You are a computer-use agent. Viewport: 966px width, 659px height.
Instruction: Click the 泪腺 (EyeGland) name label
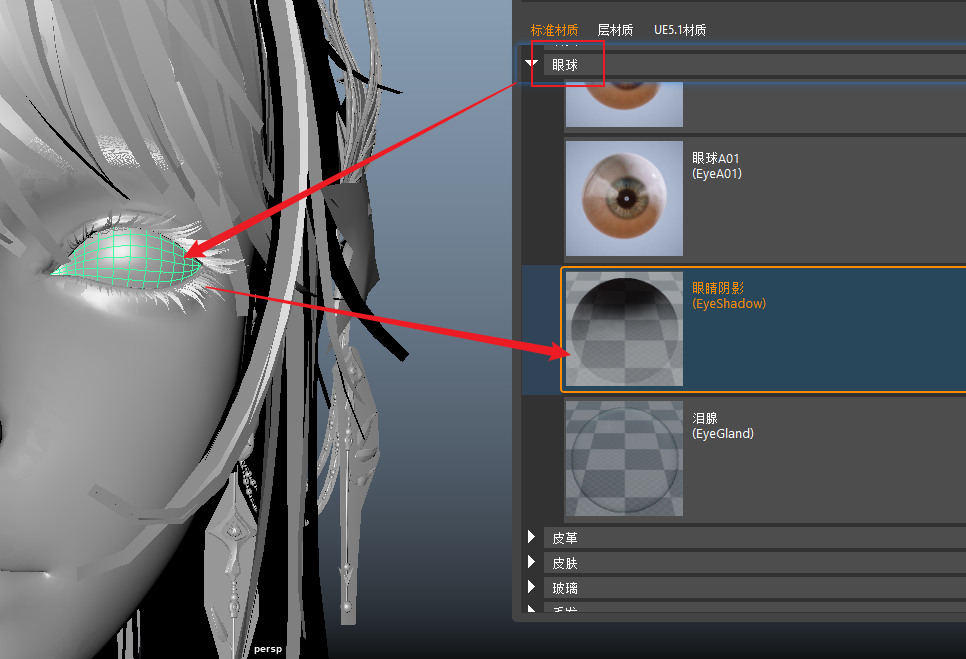(723, 426)
